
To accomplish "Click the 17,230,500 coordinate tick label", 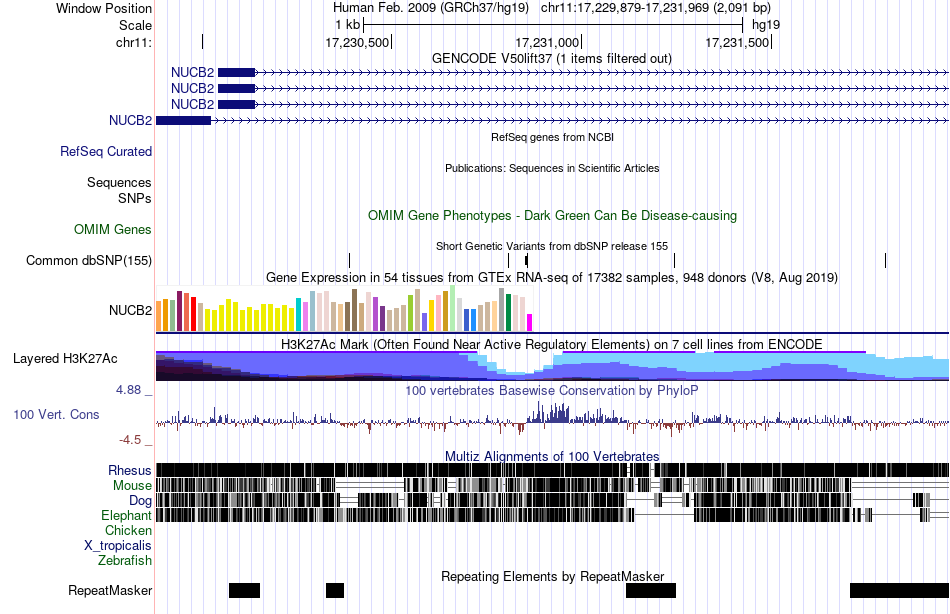I will pyautogui.click(x=357, y=42).
